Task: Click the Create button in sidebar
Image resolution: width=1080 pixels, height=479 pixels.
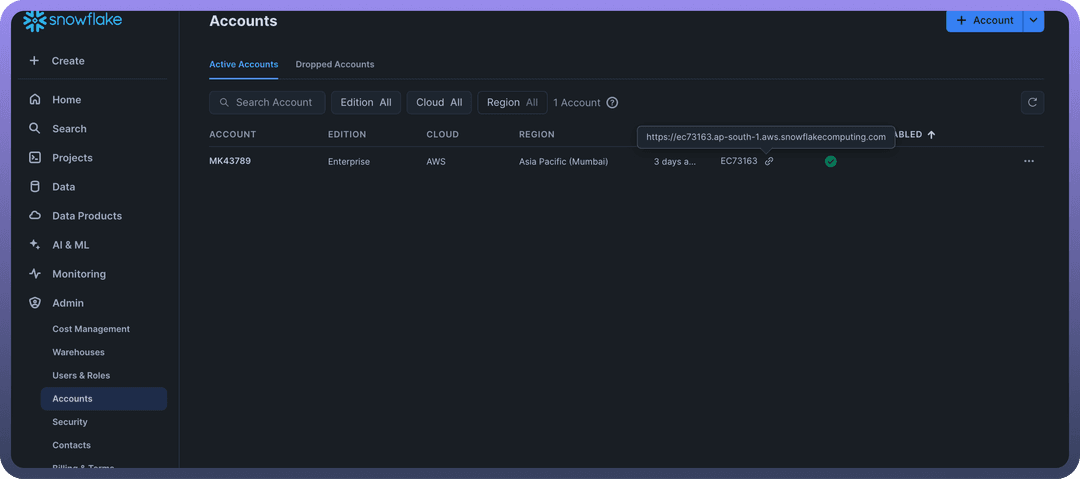Action: 68,61
